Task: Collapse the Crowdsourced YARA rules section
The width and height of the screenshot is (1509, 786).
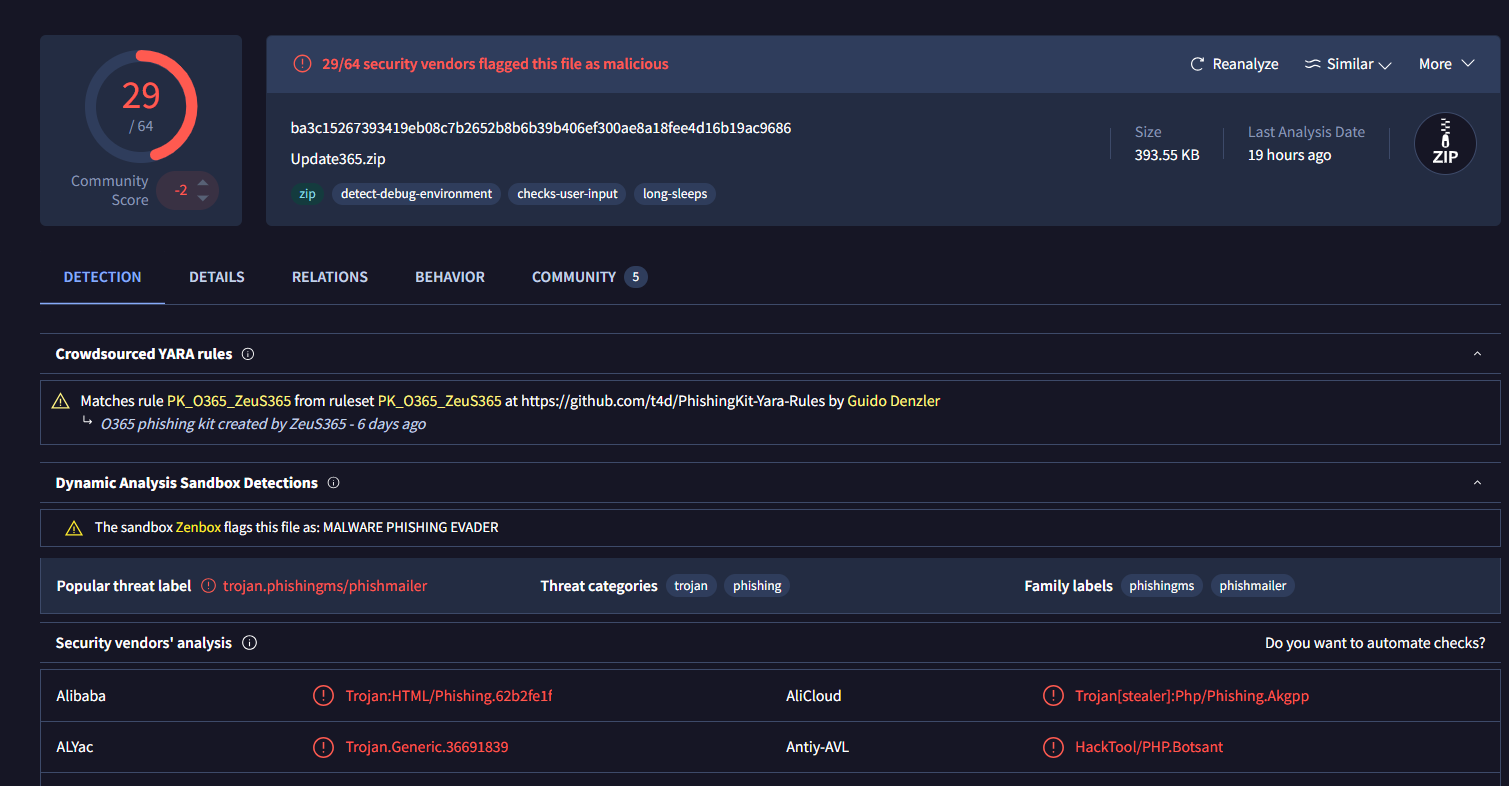Action: (1477, 354)
